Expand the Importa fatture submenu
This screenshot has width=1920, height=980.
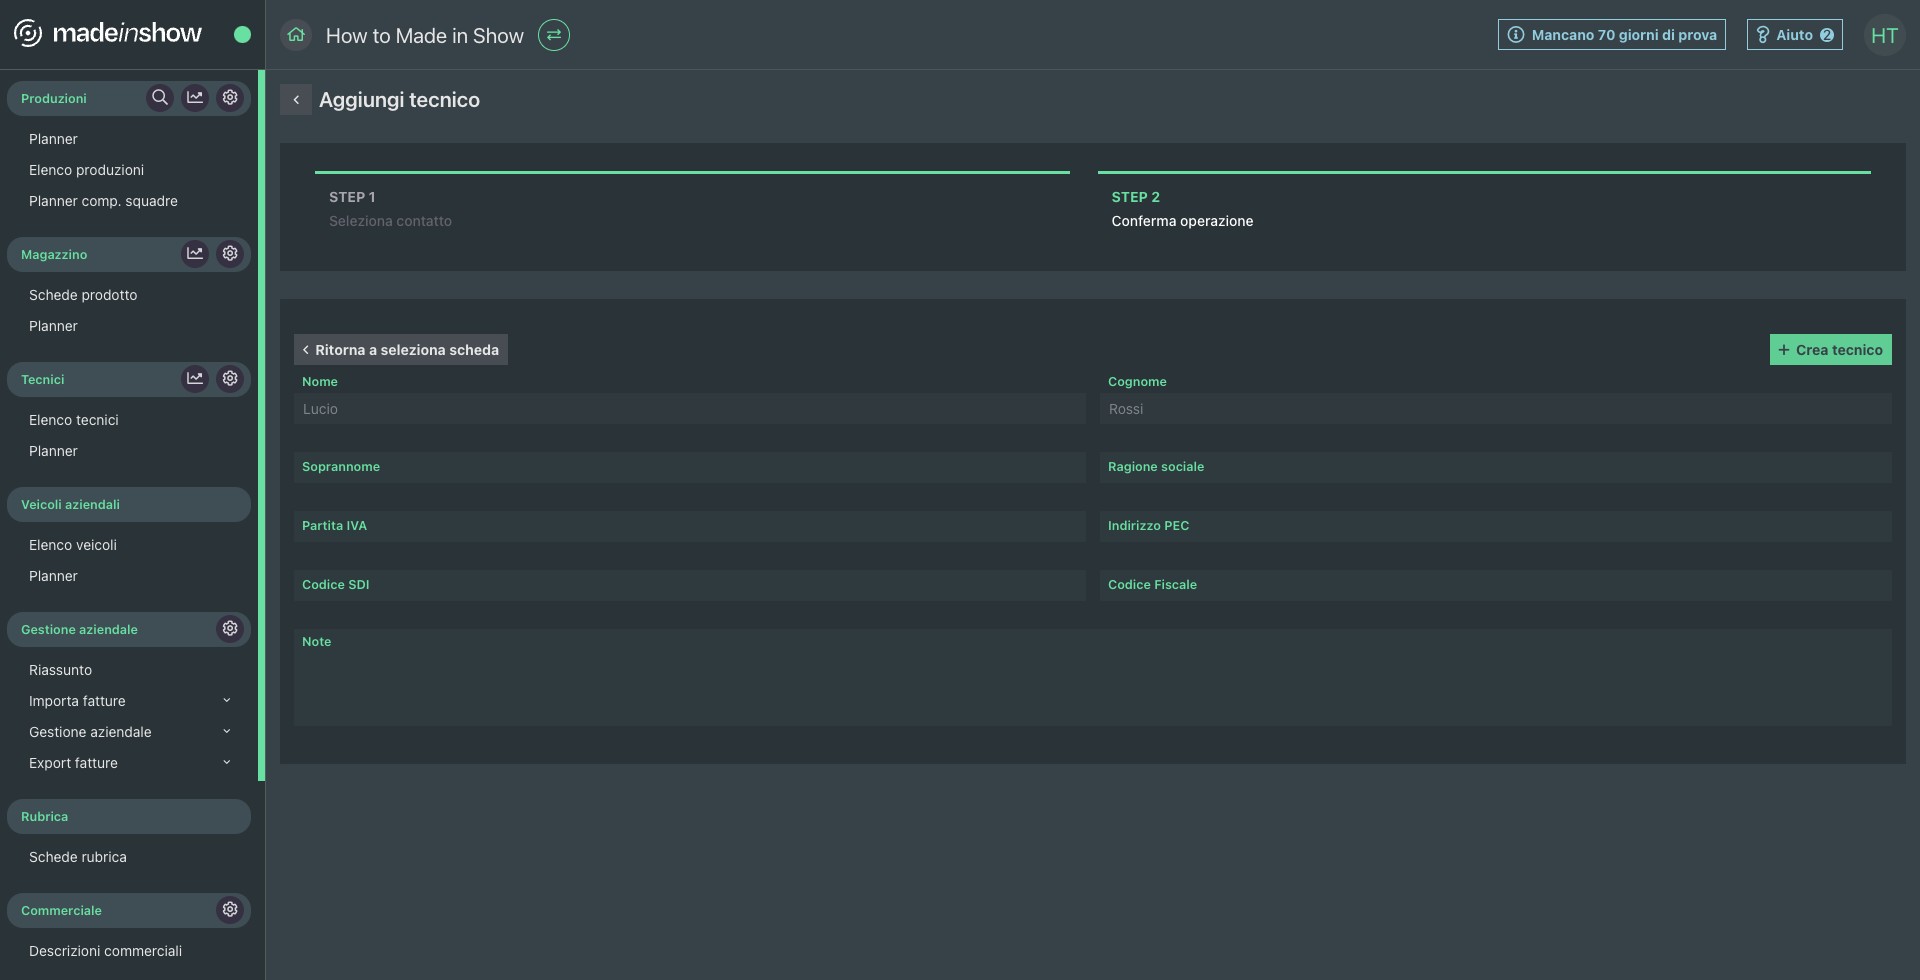point(226,701)
